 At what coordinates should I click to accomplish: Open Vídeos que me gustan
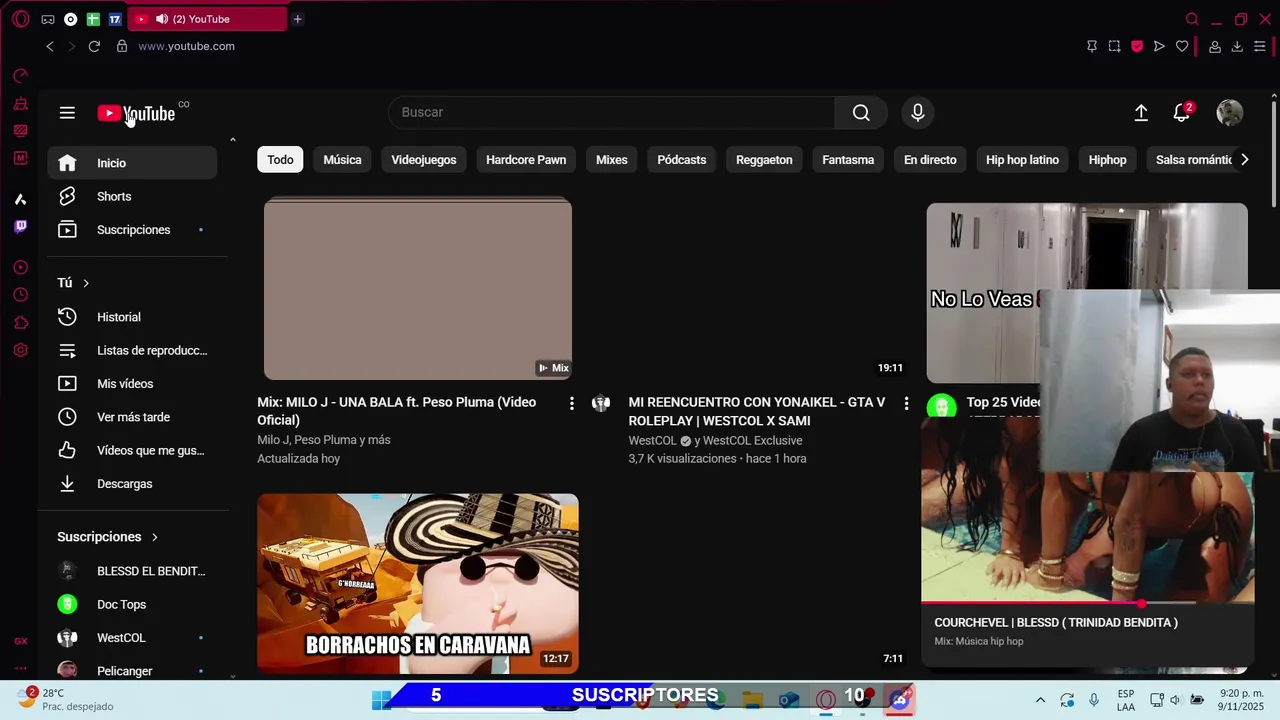coord(132,450)
